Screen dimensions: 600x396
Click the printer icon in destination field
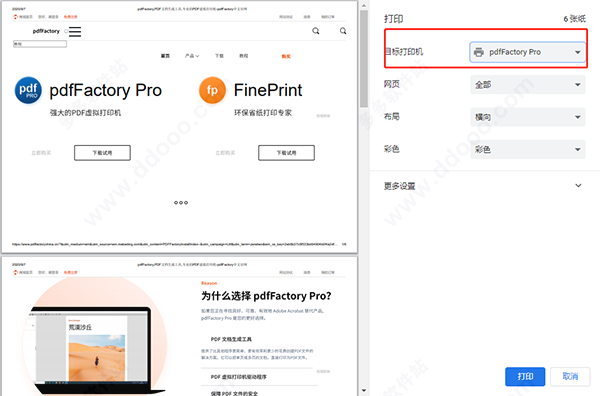tap(479, 52)
